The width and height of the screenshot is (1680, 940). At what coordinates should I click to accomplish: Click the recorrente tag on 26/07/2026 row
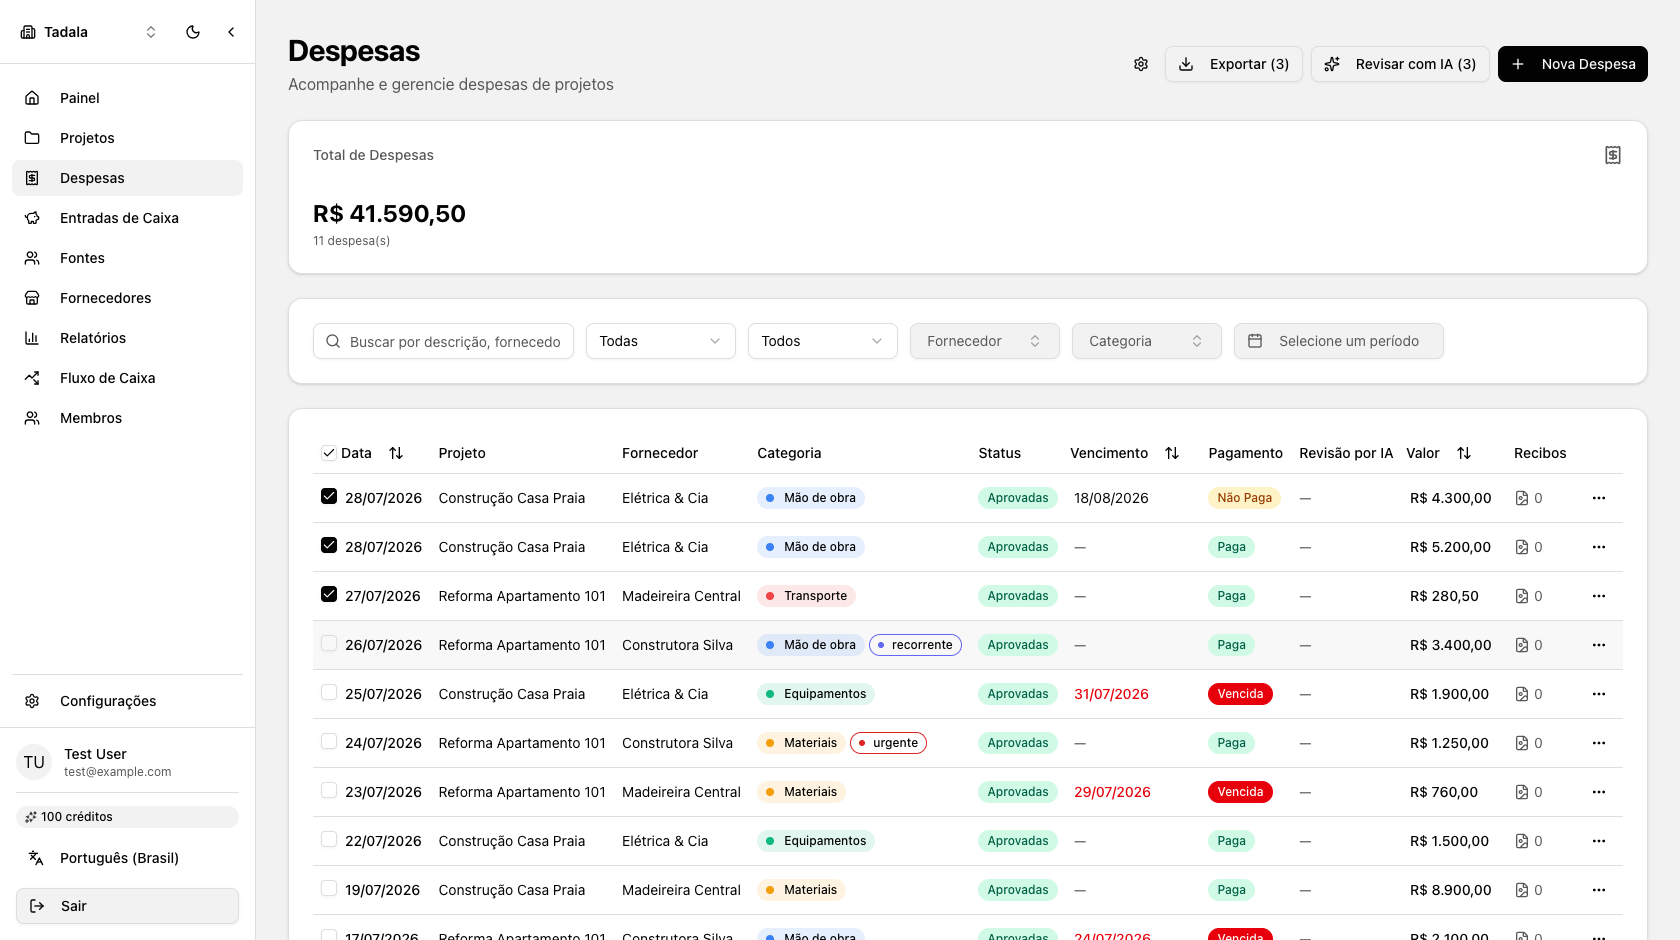[x=915, y=645]
